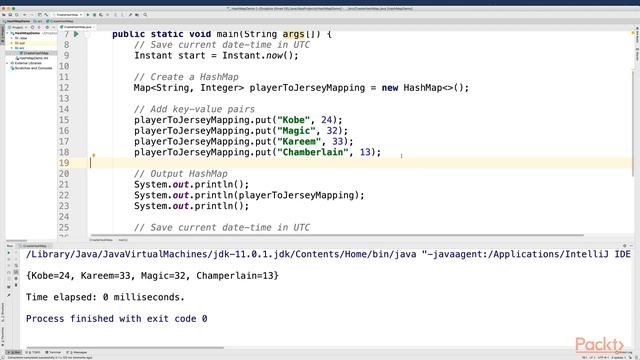Screen dimensions: 640x360
Task: Click the src breadcrumb in navigation bar
Action: point(38,21)
